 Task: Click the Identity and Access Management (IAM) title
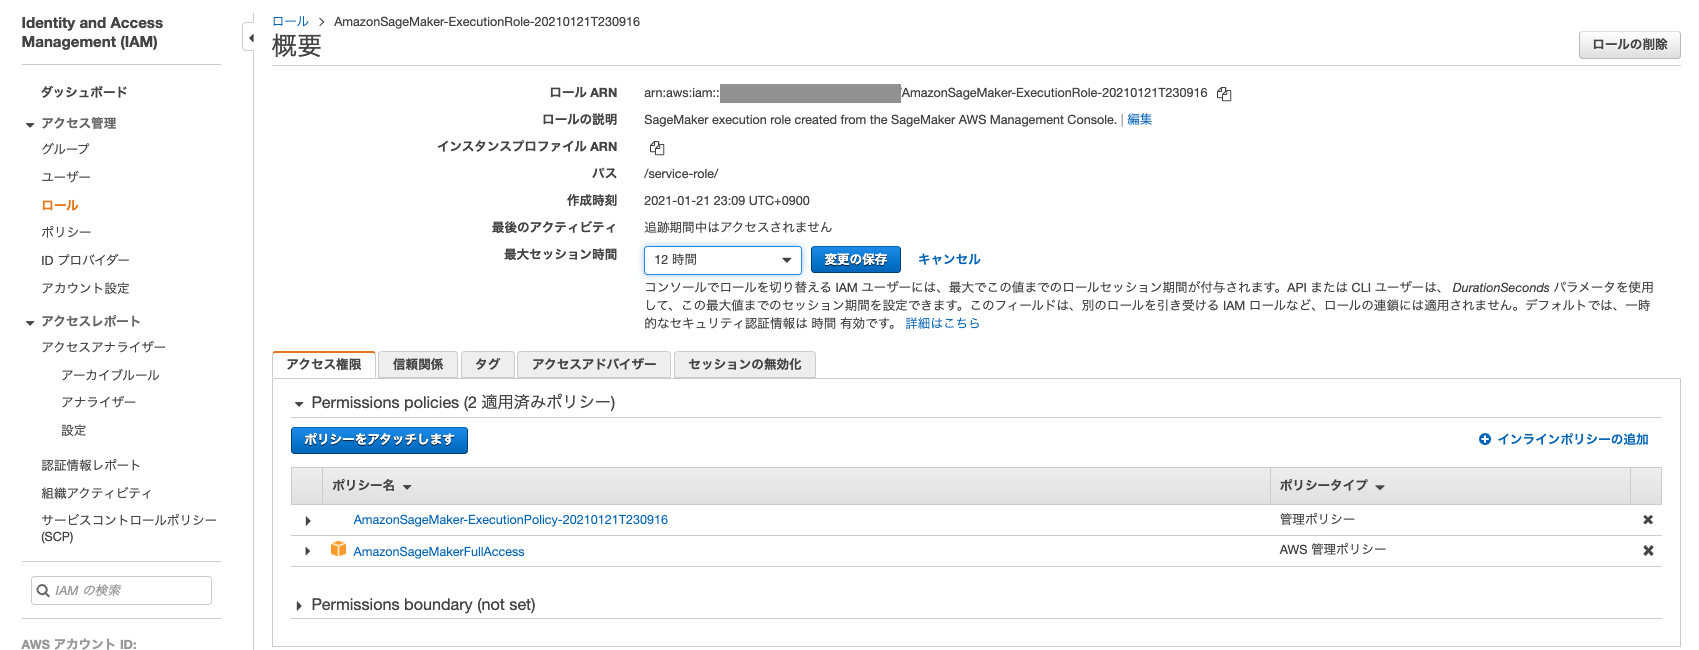pyautogui.click(x=92, y=32)
